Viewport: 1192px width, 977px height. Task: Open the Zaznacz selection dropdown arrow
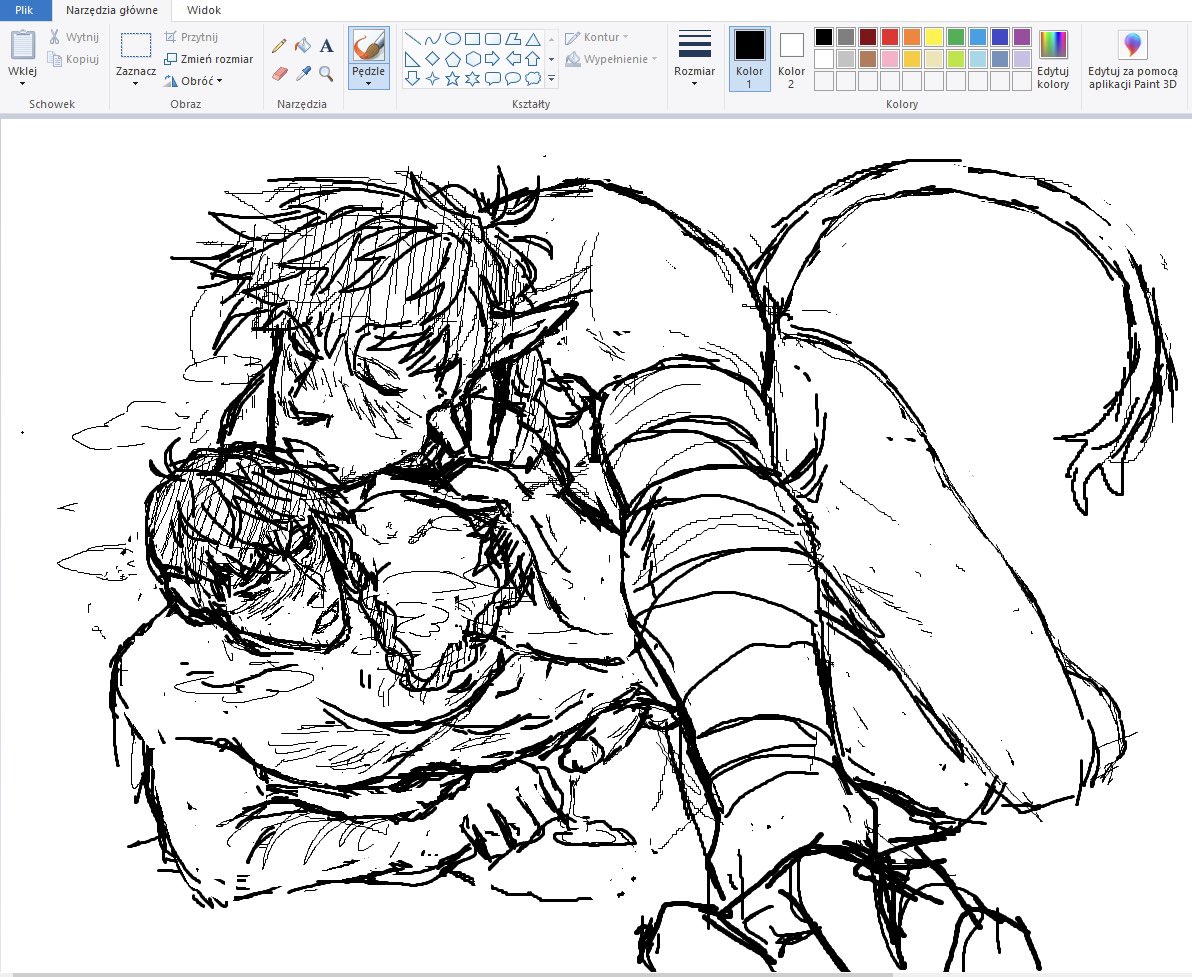point(136,84)
